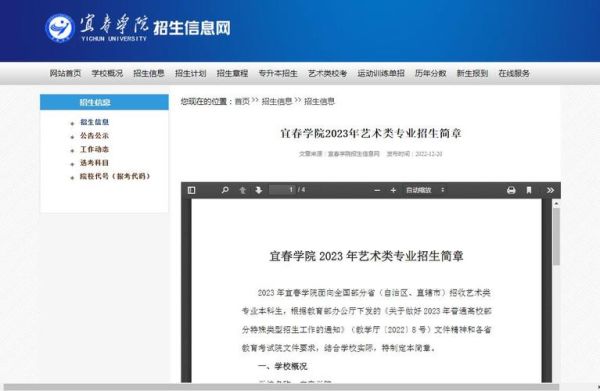Open the 网站首页 menu item

click(x=65, y=73)
